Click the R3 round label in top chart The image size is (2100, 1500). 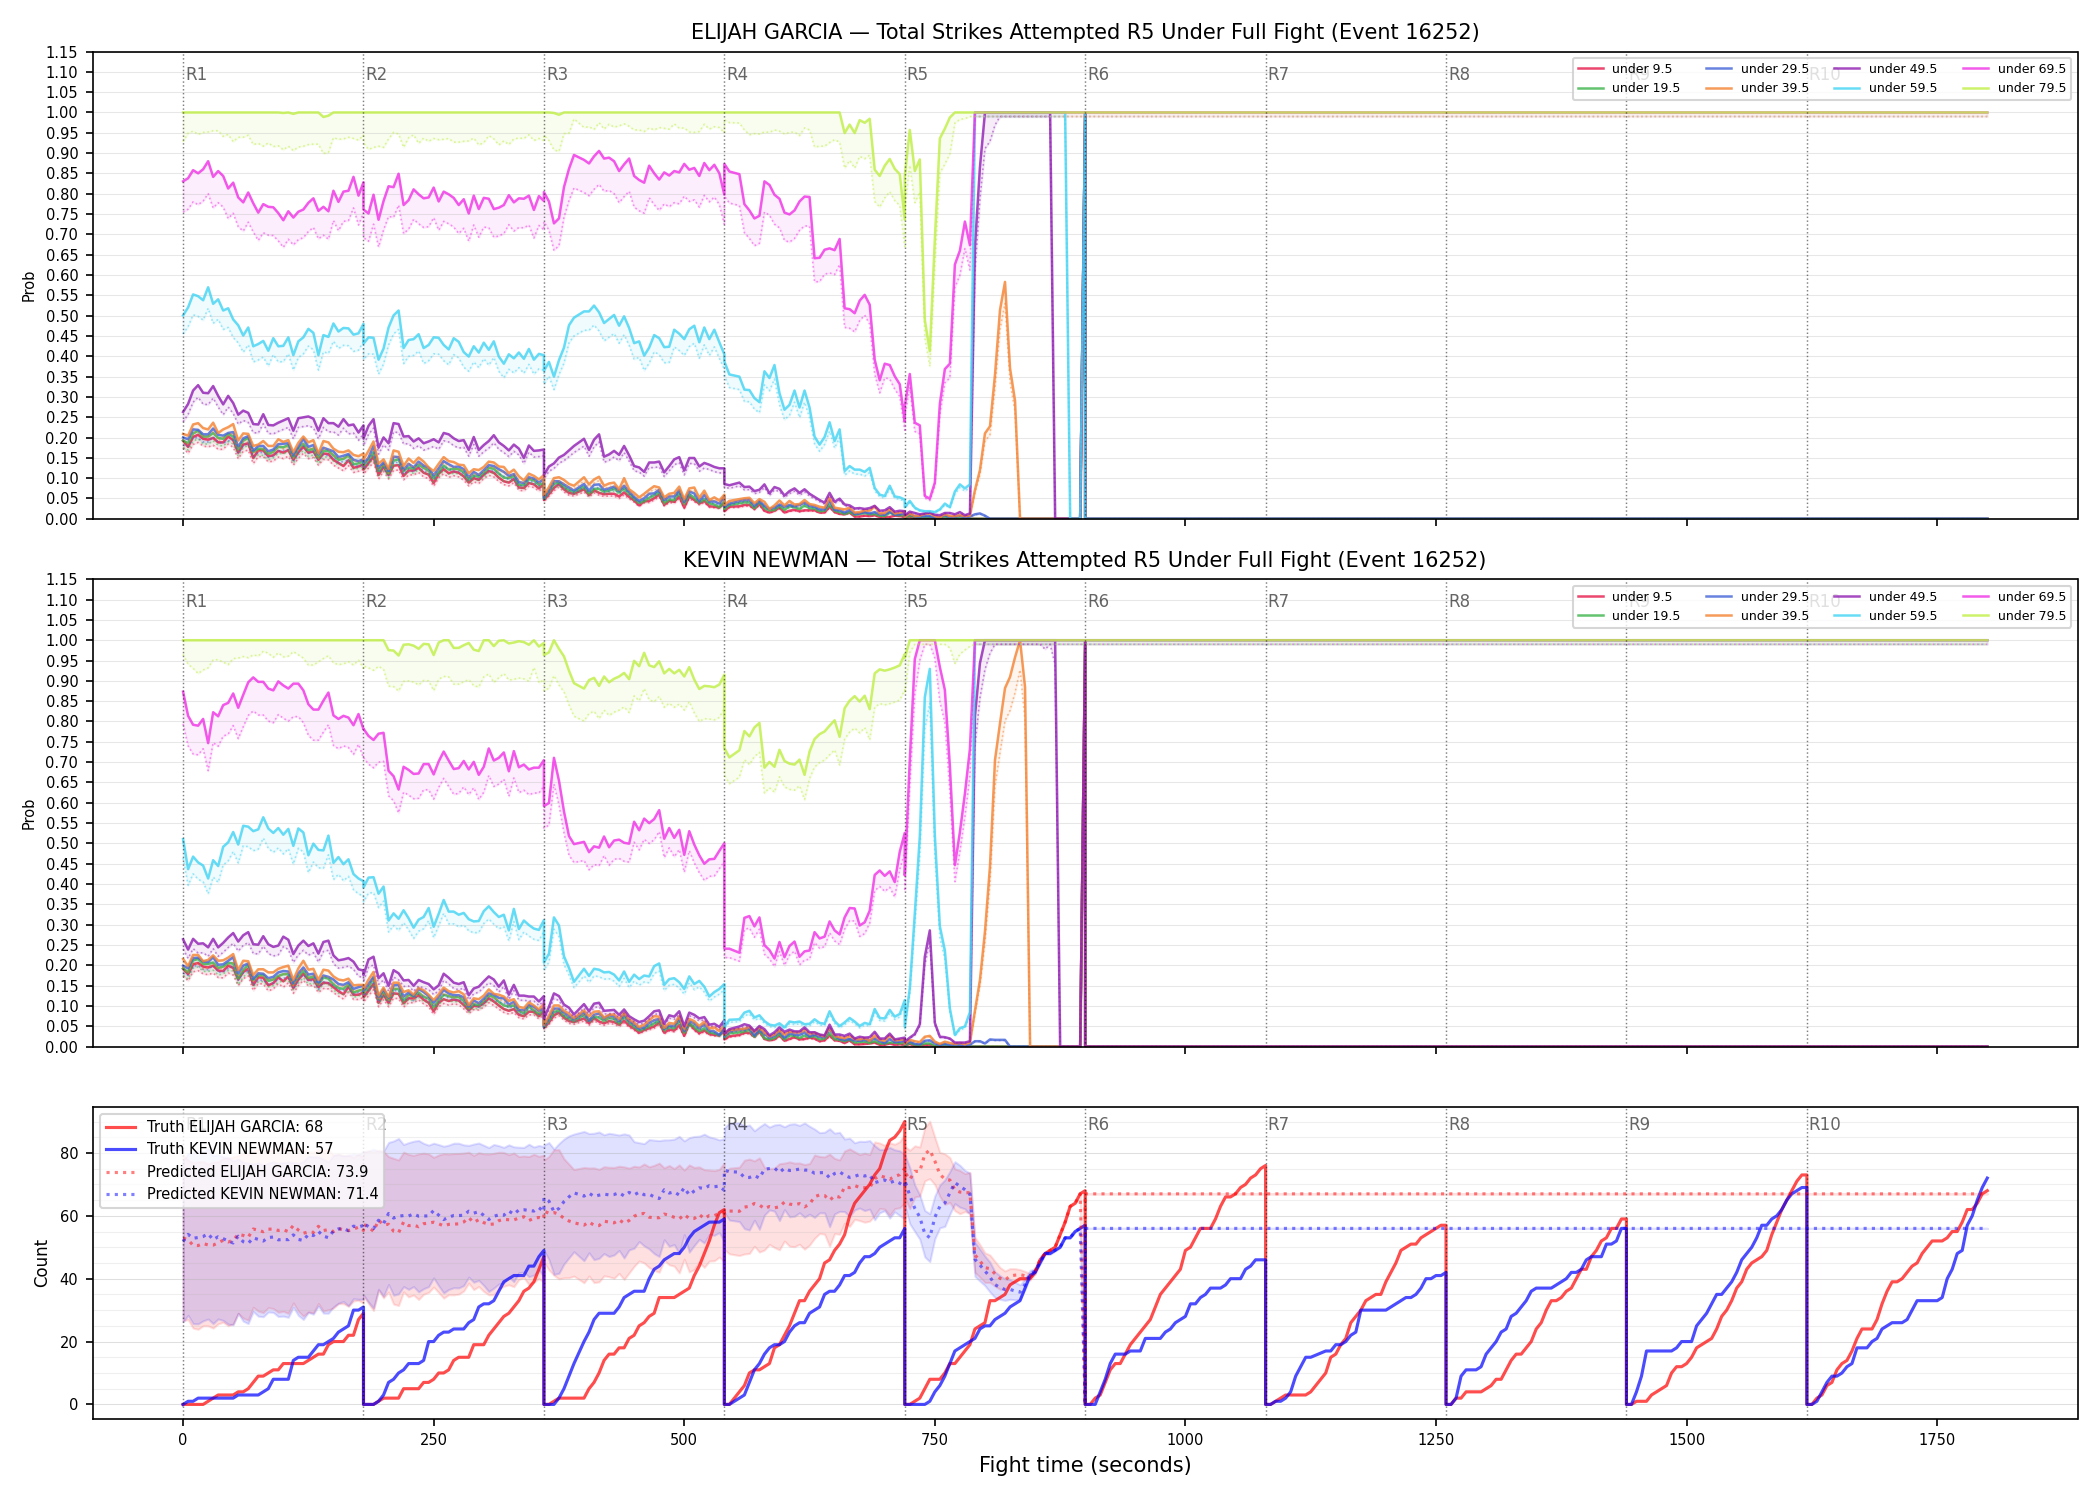[557, 74]
